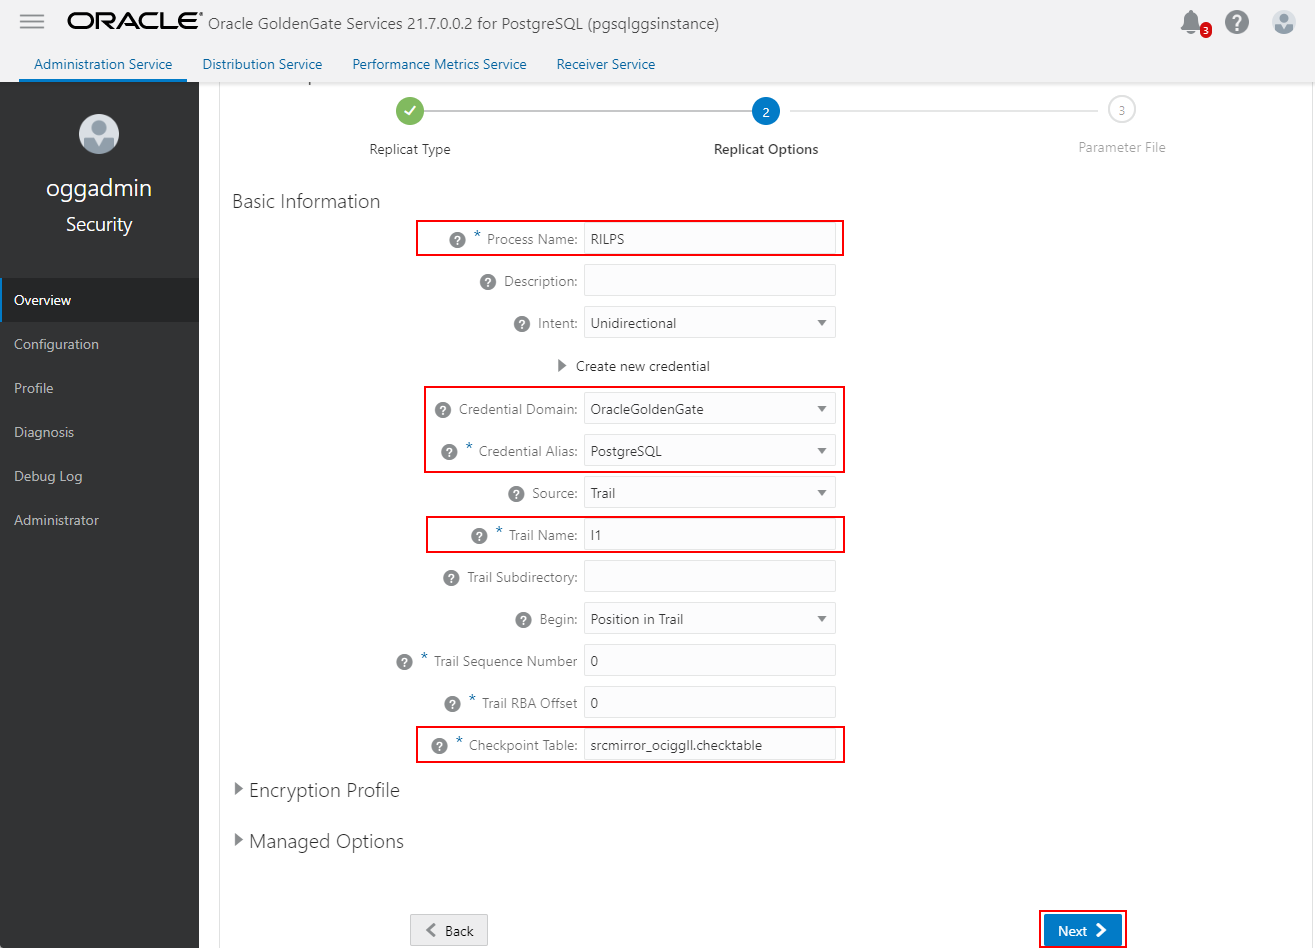
Task: Open the Credential Alias dropdown
Action: click(x=710, y=451)
